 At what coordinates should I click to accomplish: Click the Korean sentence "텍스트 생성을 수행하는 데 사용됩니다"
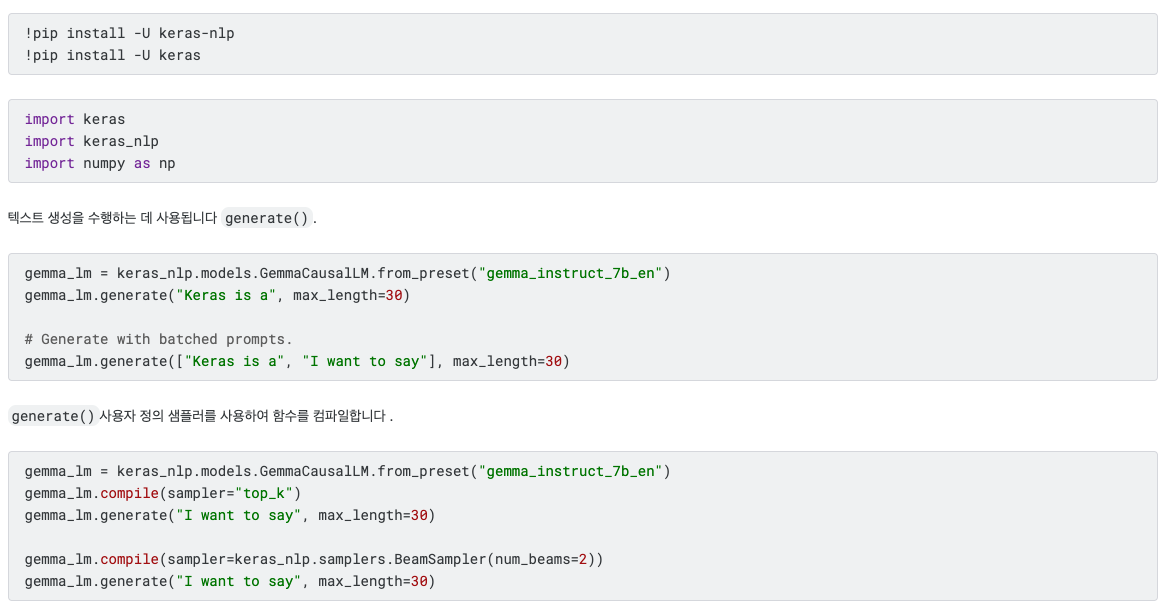[112, 218]
